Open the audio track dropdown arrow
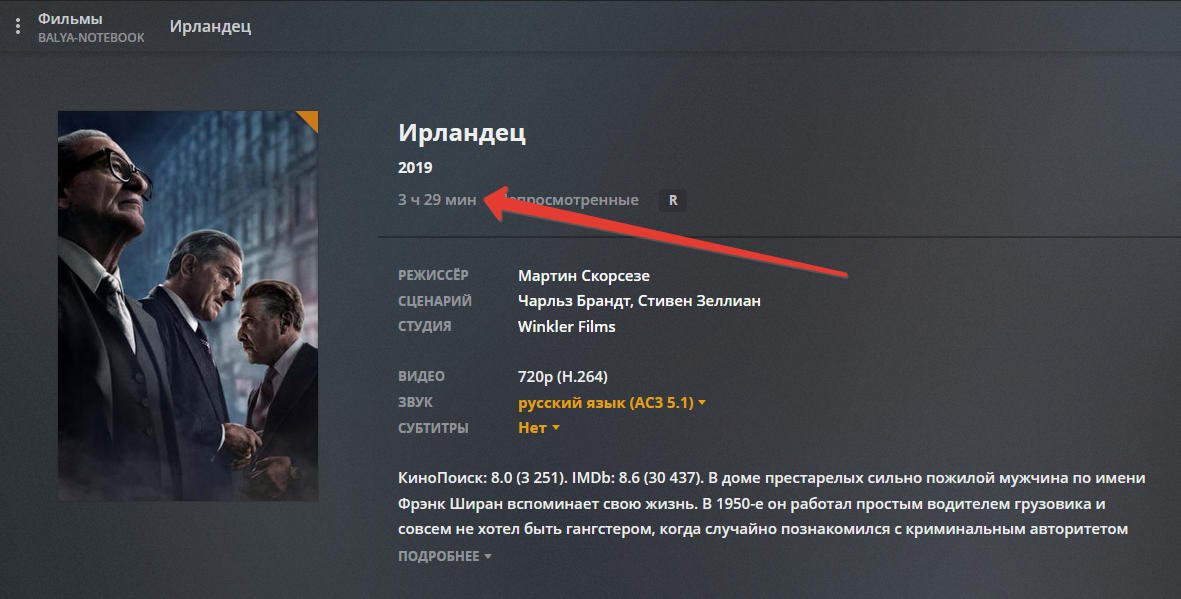 [x=702, y=403]
